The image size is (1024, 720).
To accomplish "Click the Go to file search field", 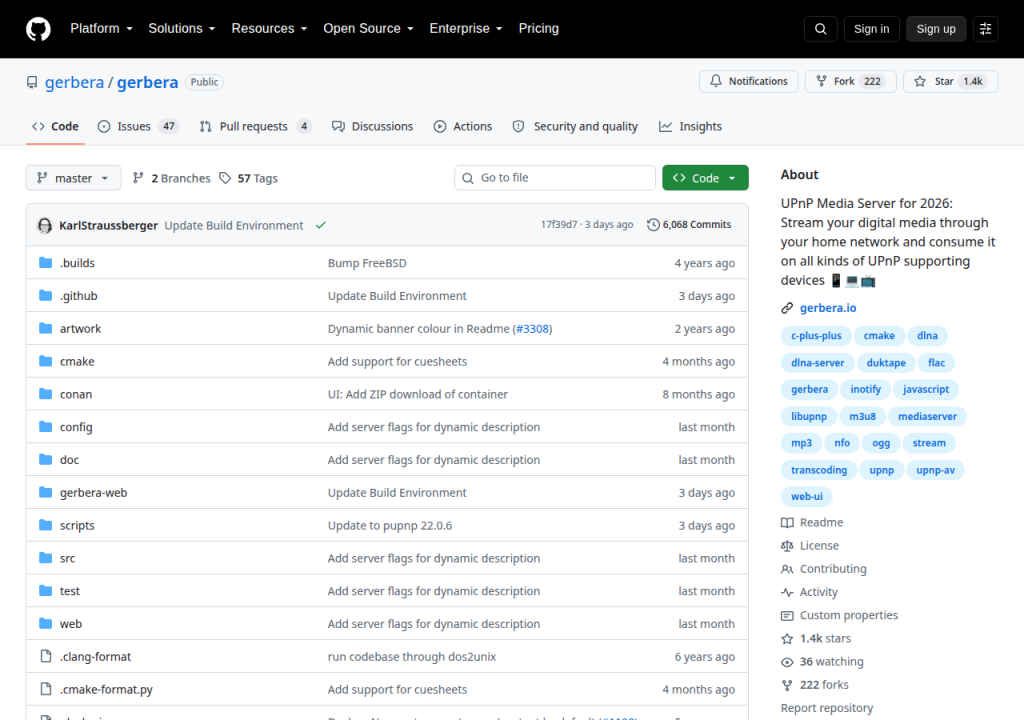I will coord(555,178).
